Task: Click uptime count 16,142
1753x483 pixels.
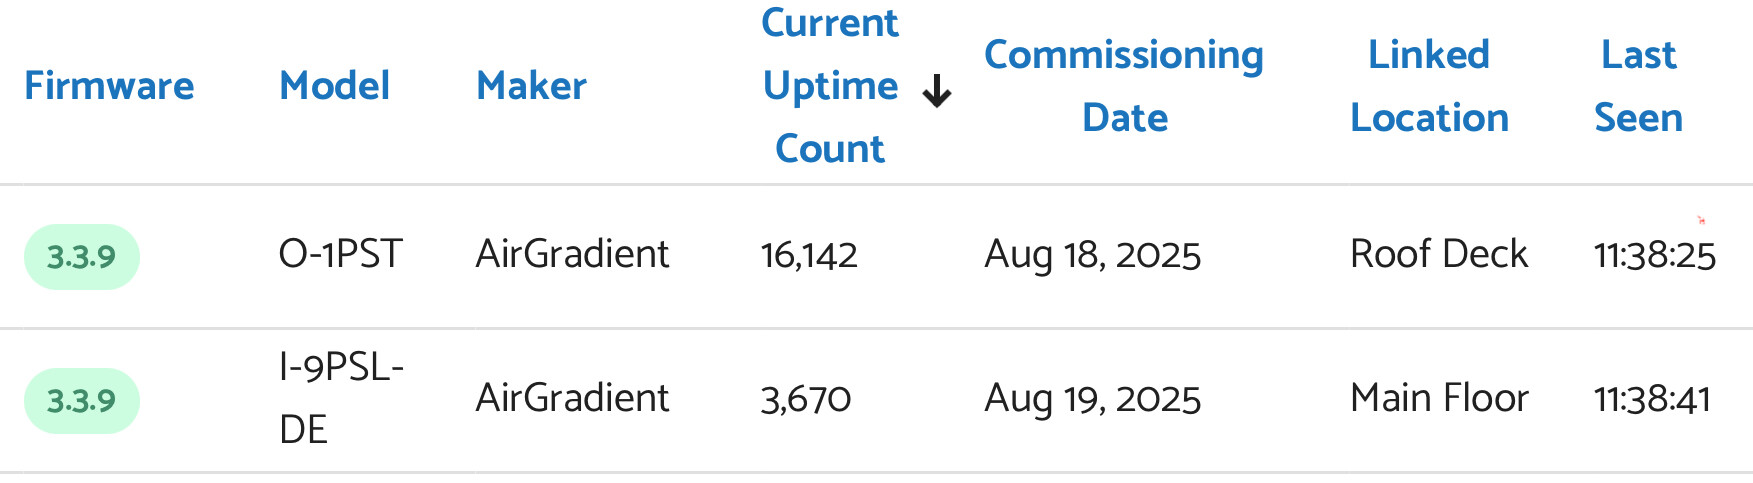Action: point(809,255)
